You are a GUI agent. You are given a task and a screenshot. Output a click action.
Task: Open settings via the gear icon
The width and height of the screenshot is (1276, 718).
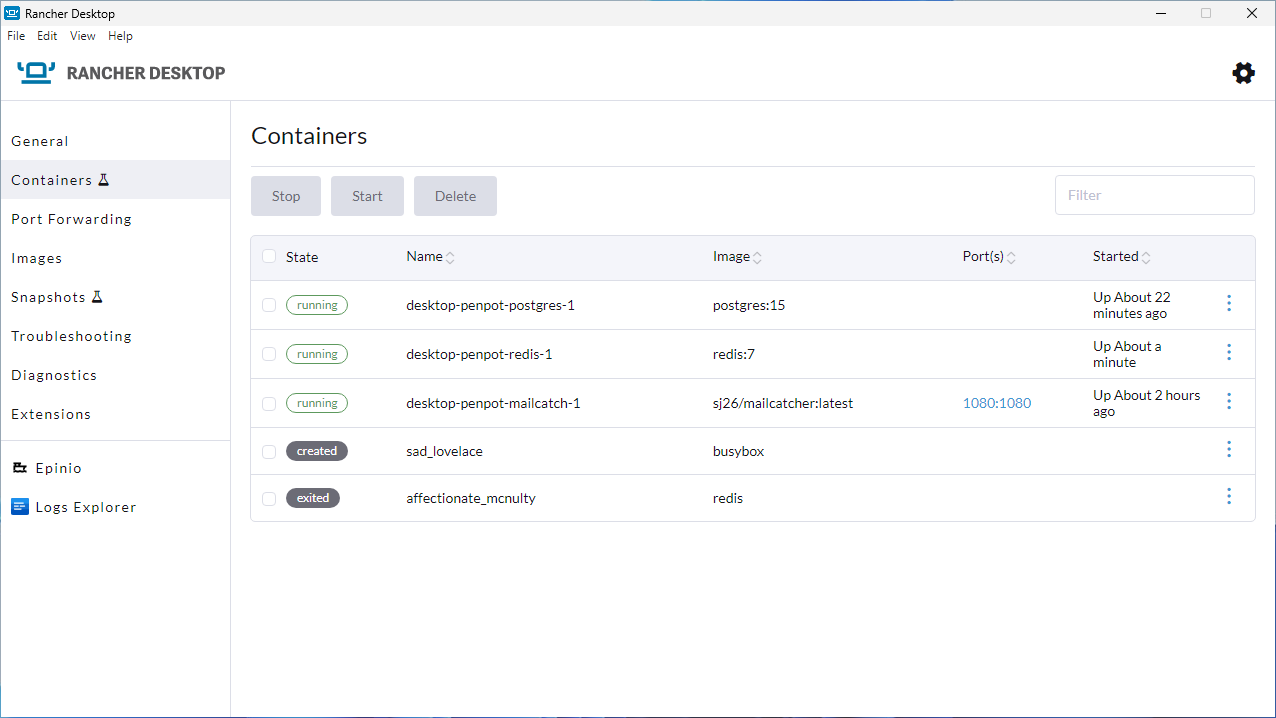coord(1243,72)
